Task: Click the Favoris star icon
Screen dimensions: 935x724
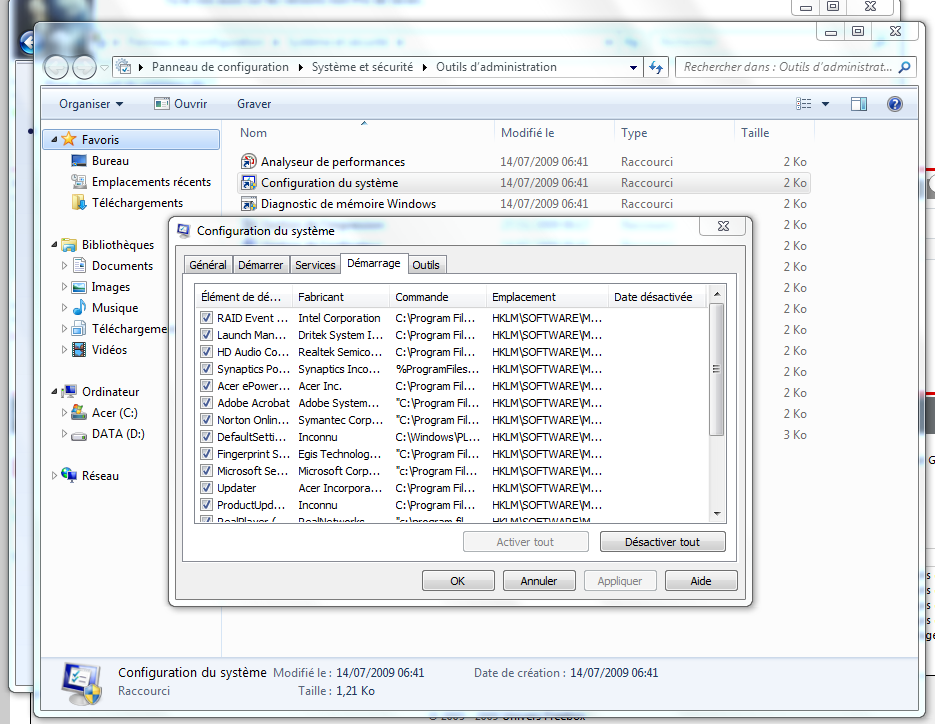Action: point(69,139)
